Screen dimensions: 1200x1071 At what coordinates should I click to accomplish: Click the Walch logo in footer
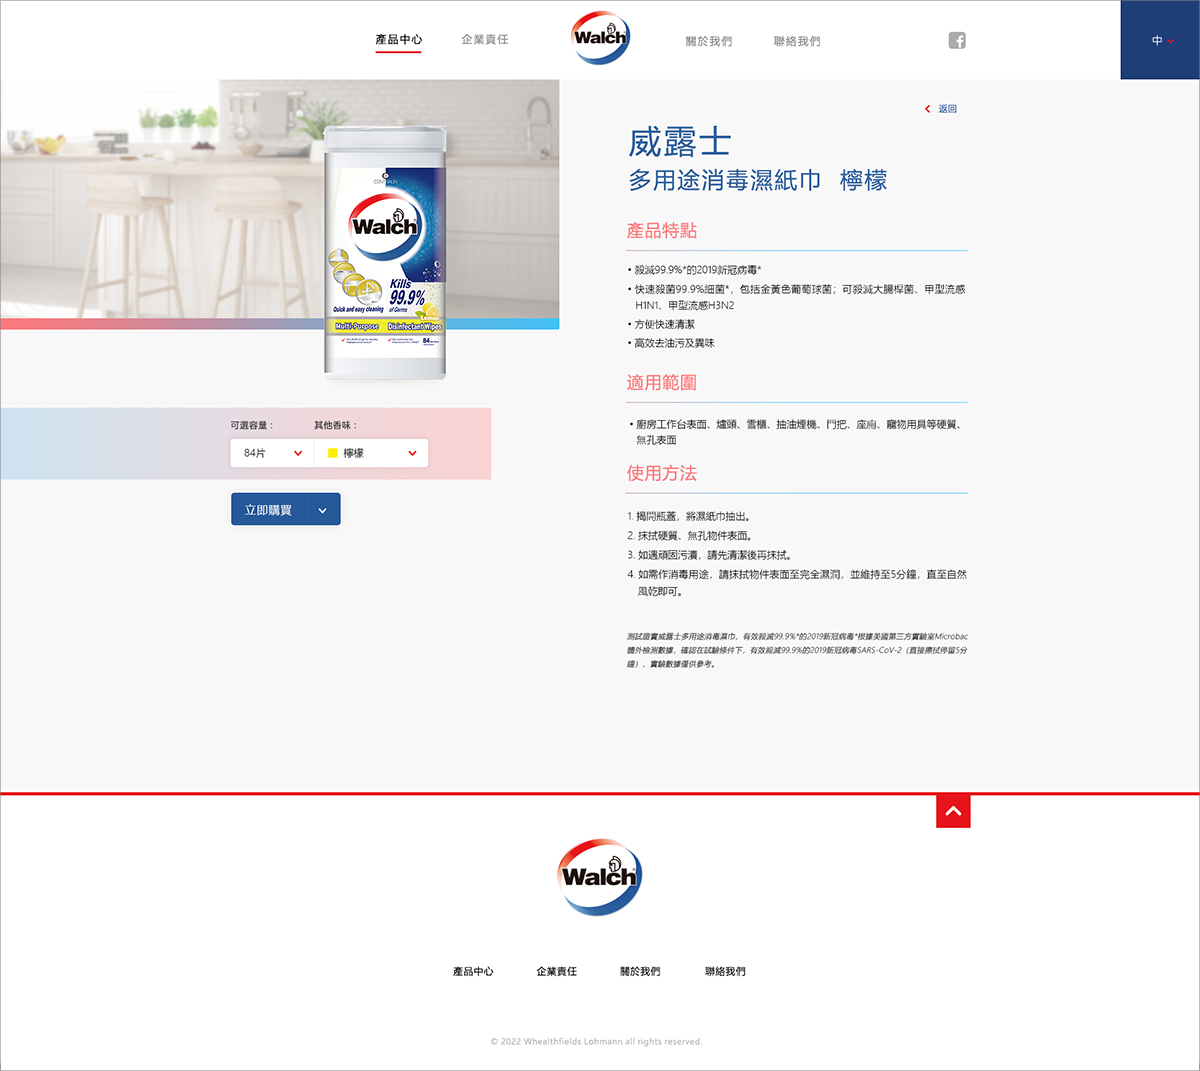(599, 877)
